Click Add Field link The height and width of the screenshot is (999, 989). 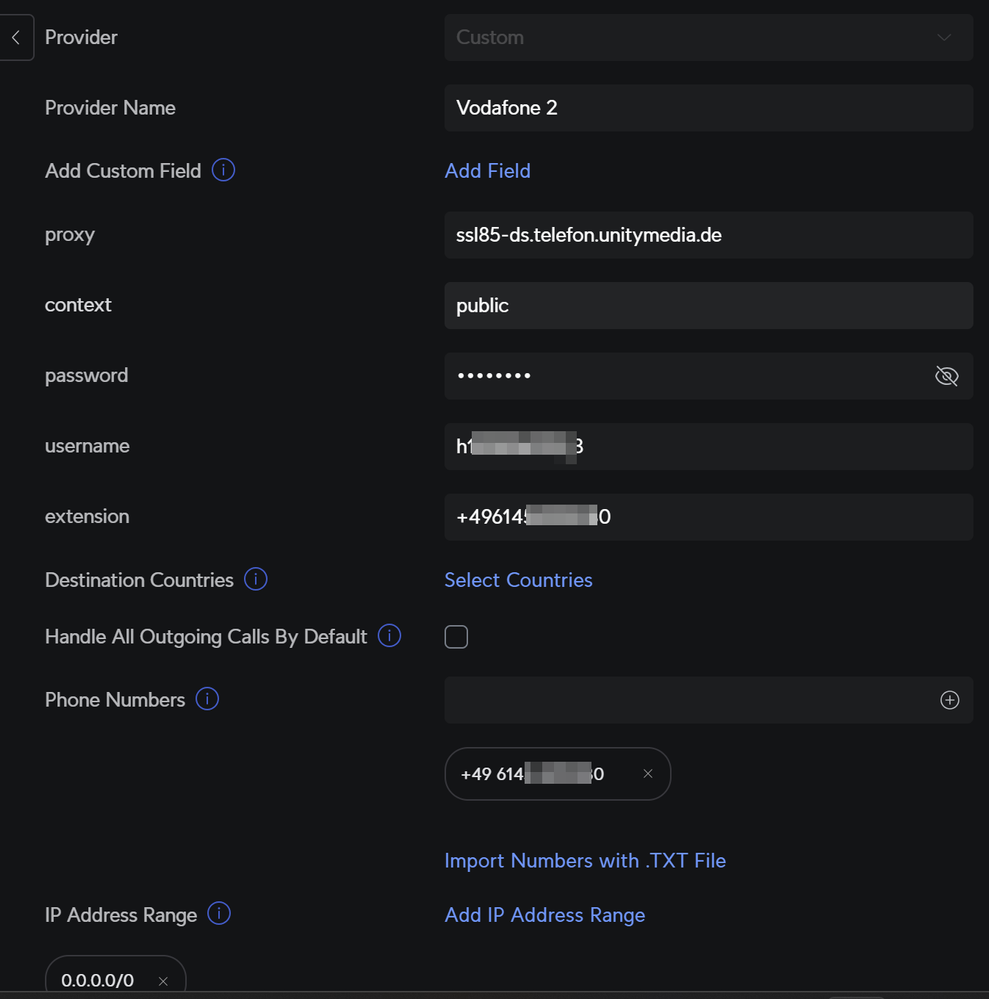(x=487, y=171)
